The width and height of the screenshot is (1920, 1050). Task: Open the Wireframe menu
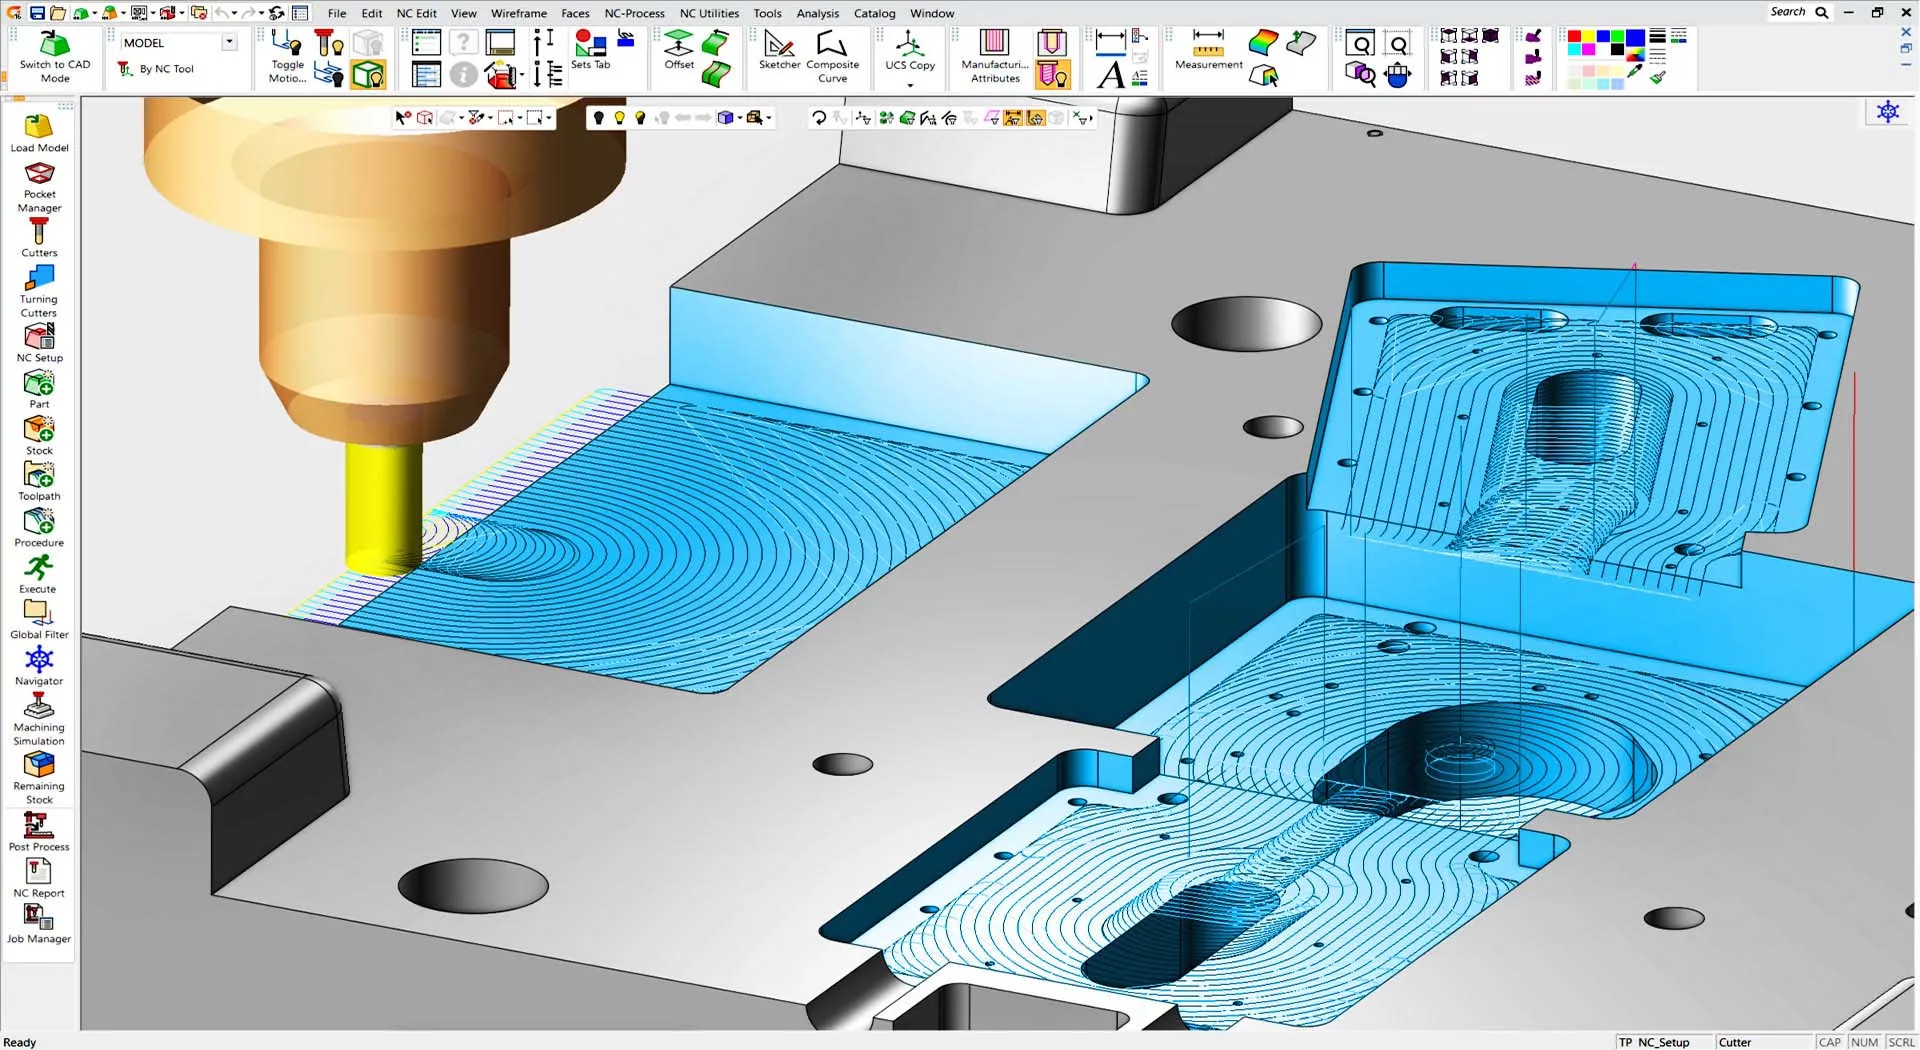tap(518, 13)
